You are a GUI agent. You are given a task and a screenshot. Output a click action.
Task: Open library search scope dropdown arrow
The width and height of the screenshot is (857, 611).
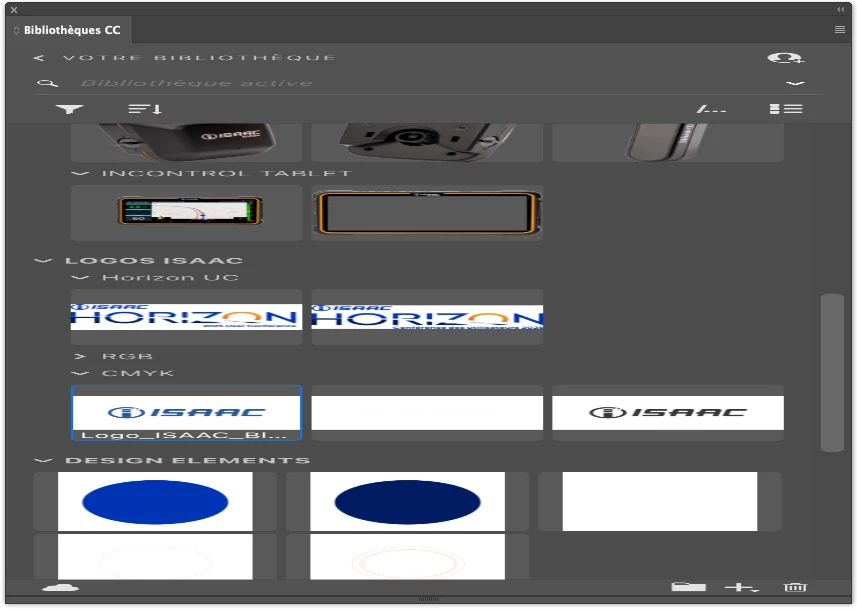pyautogui.click(x=795, y=83)
